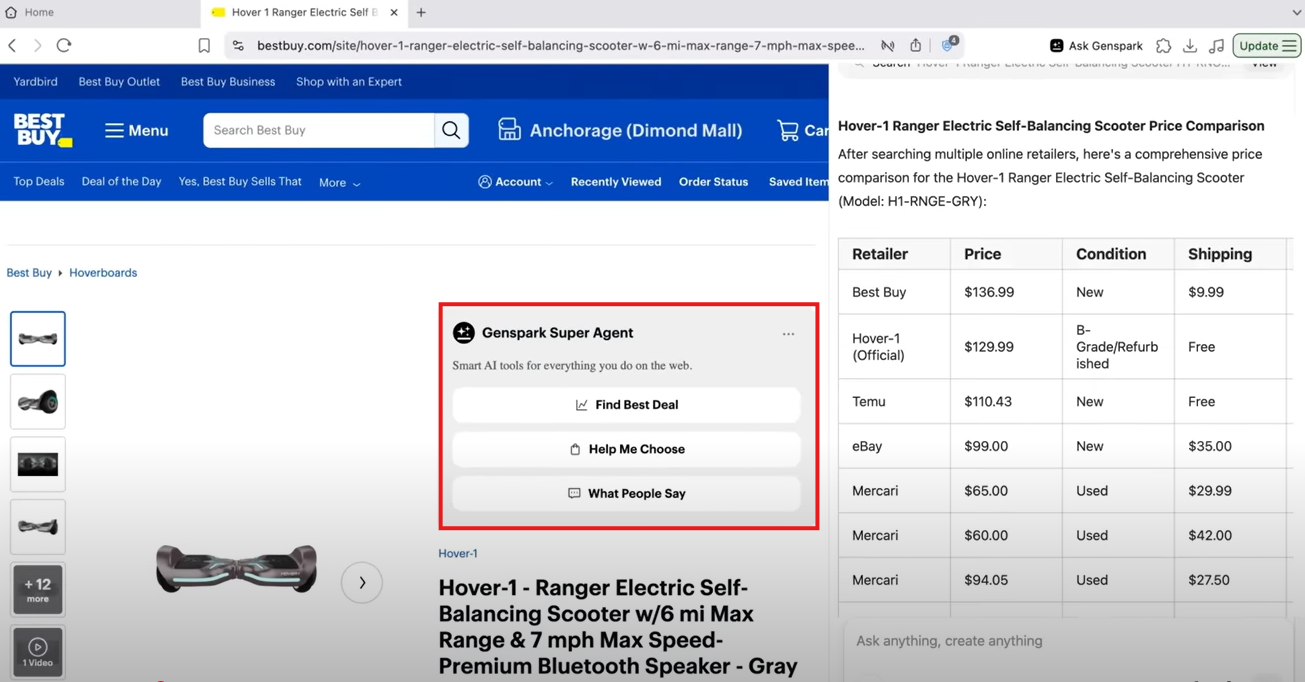
Task: Open the shield icon with badge
Action: (949, 45)
